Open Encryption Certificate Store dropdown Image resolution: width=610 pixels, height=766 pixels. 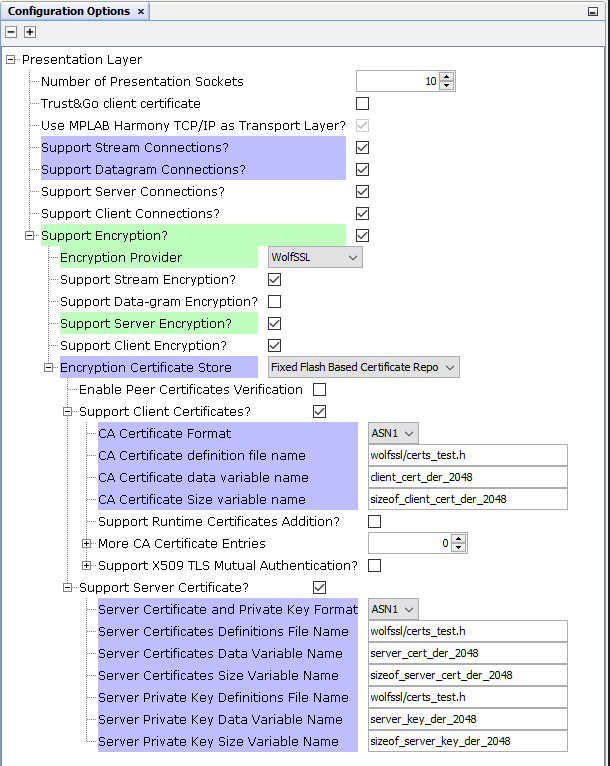pos(363,367)
